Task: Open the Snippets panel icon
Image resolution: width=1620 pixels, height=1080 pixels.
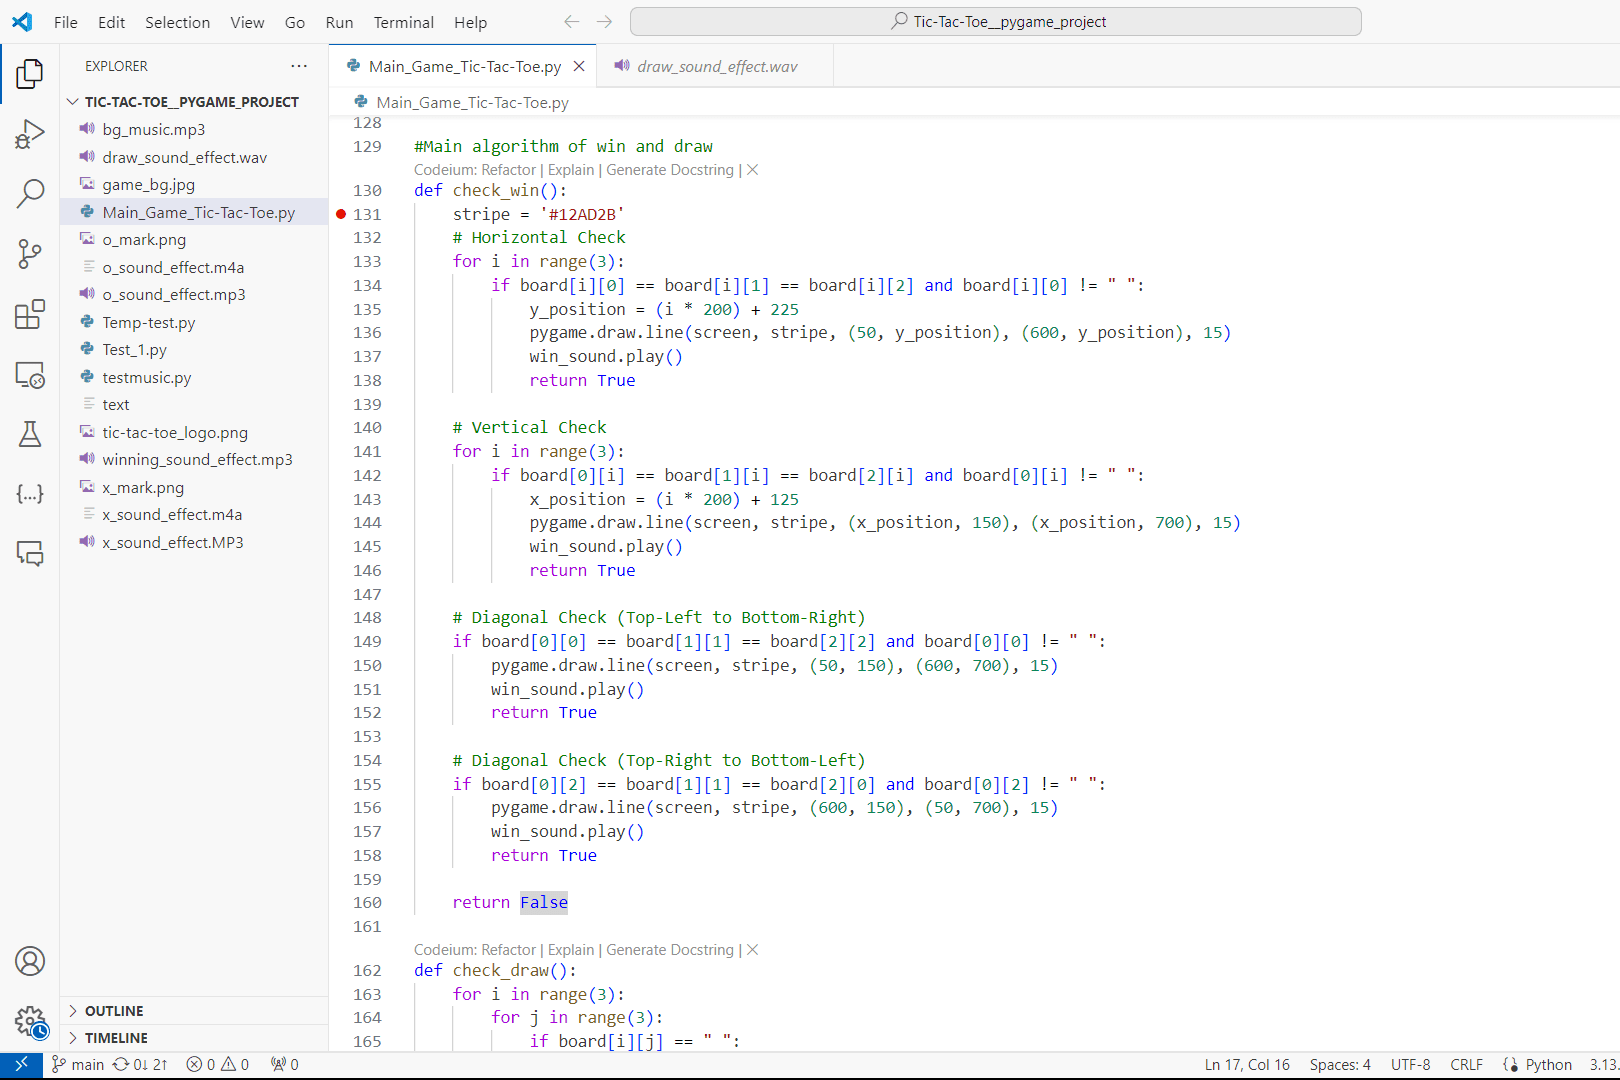Action: click(30, 493)
